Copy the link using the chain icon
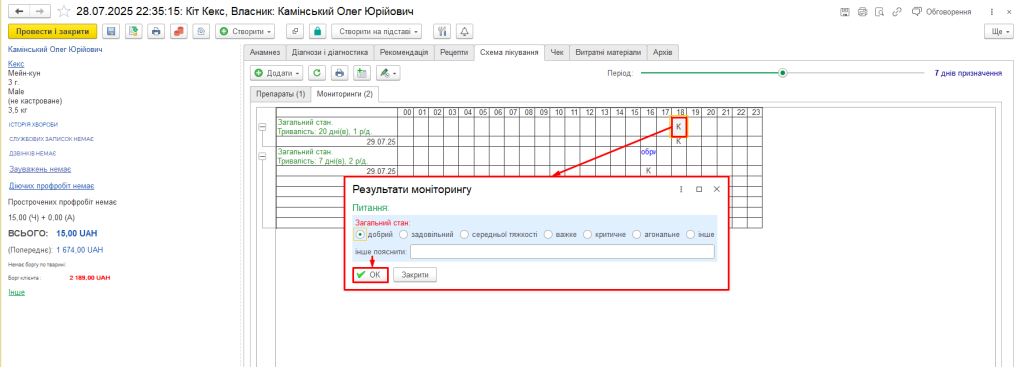The image size is (1024, 367). tap(897, 12)
